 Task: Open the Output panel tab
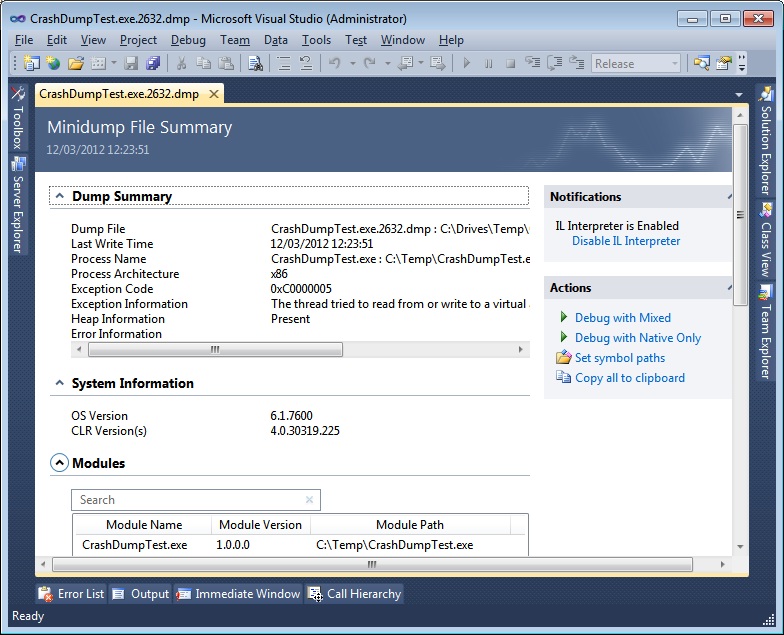coord(140,594)
